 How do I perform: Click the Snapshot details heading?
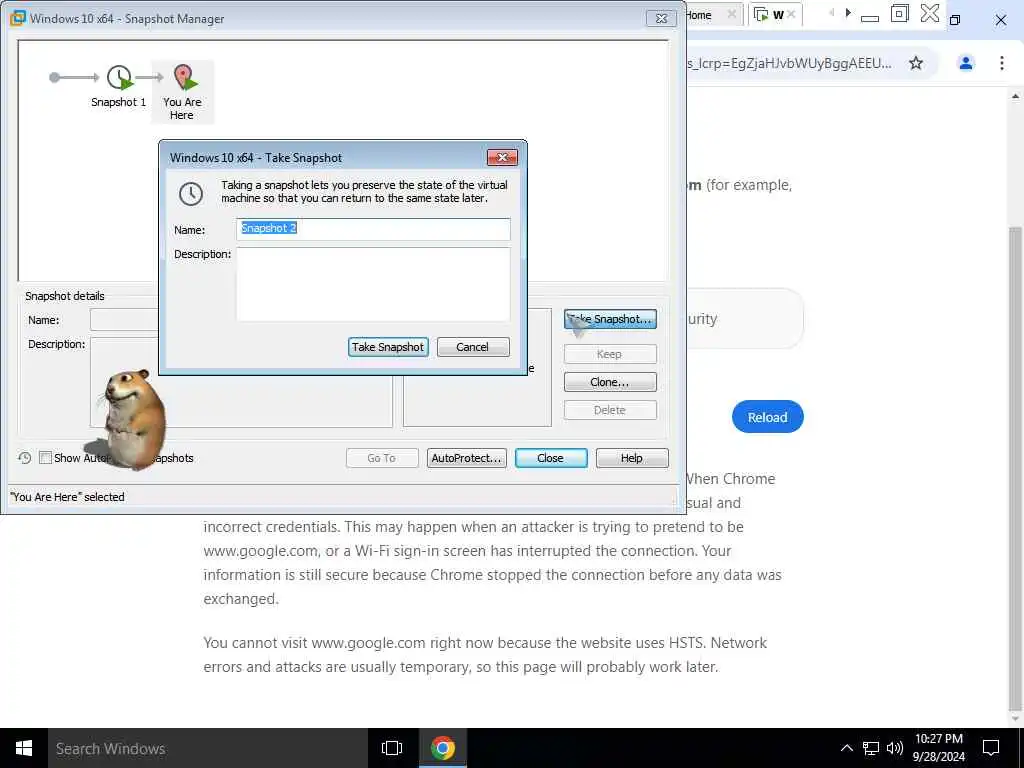tap(65, 296)
